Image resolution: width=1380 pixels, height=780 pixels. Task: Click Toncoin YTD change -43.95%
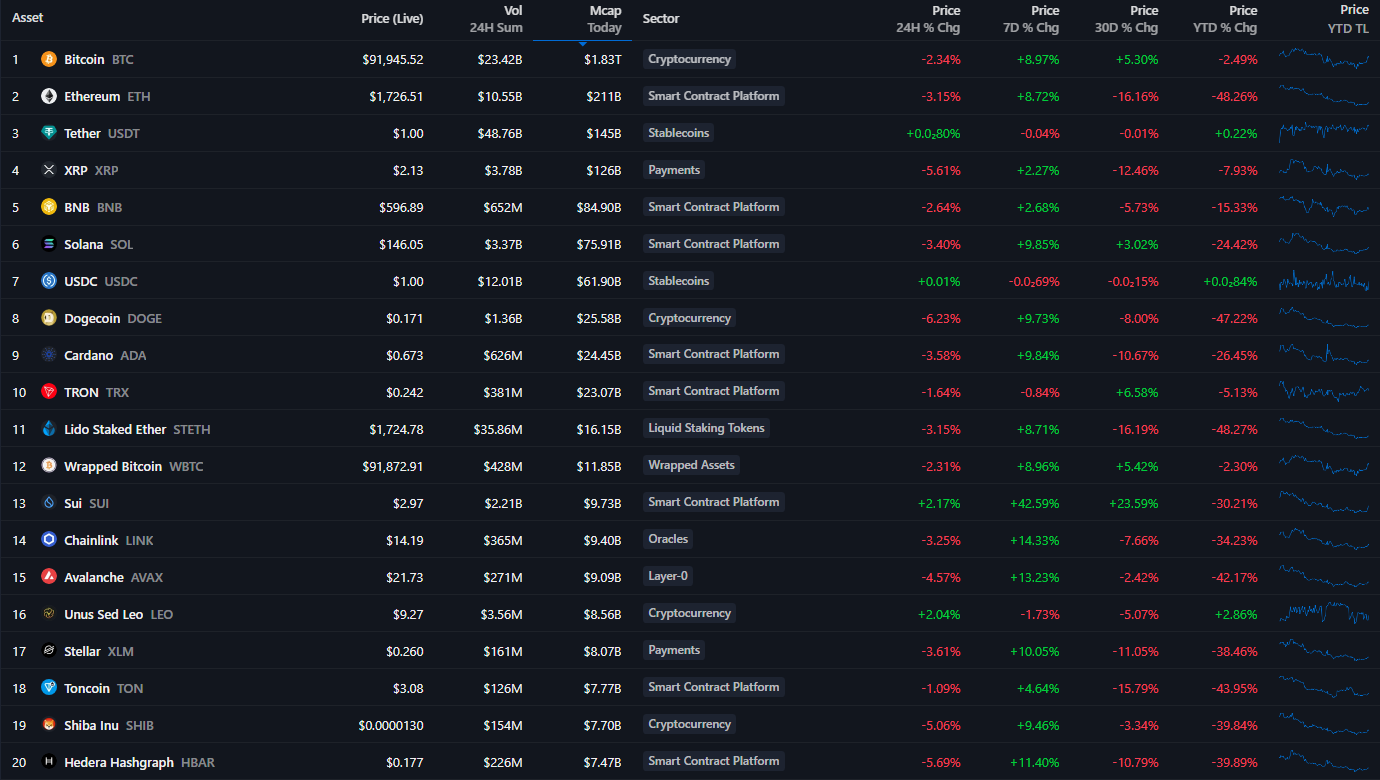click(1234, 689)
